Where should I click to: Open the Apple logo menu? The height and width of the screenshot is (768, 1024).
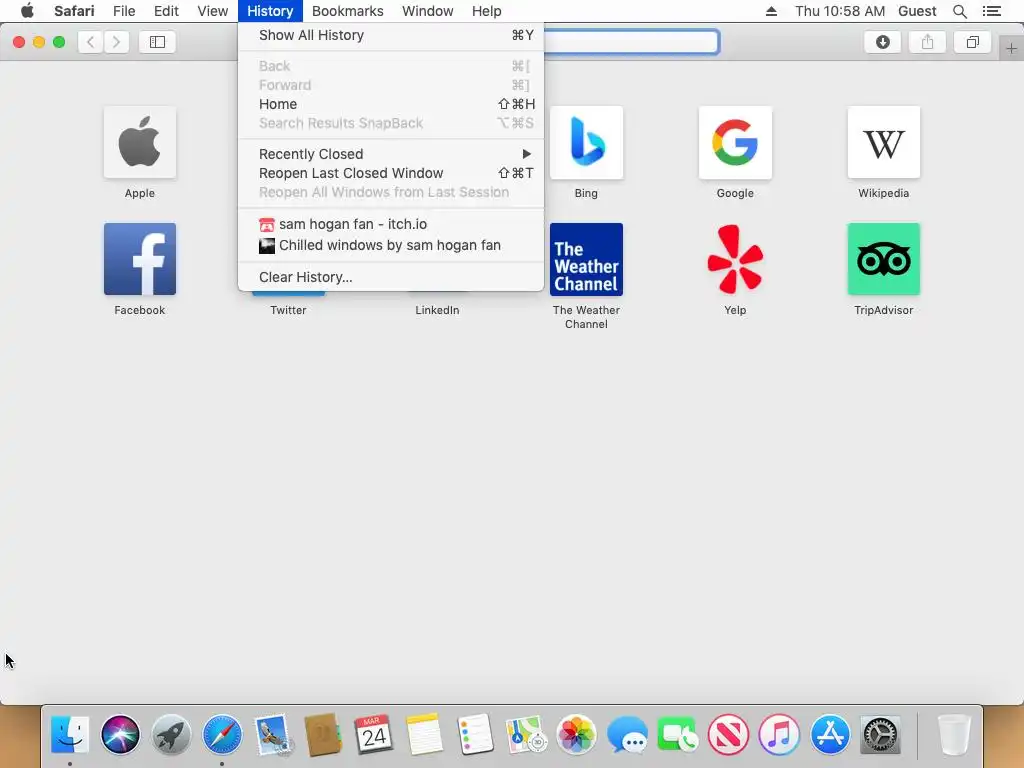pyautogui.click(x=27, y=11)
